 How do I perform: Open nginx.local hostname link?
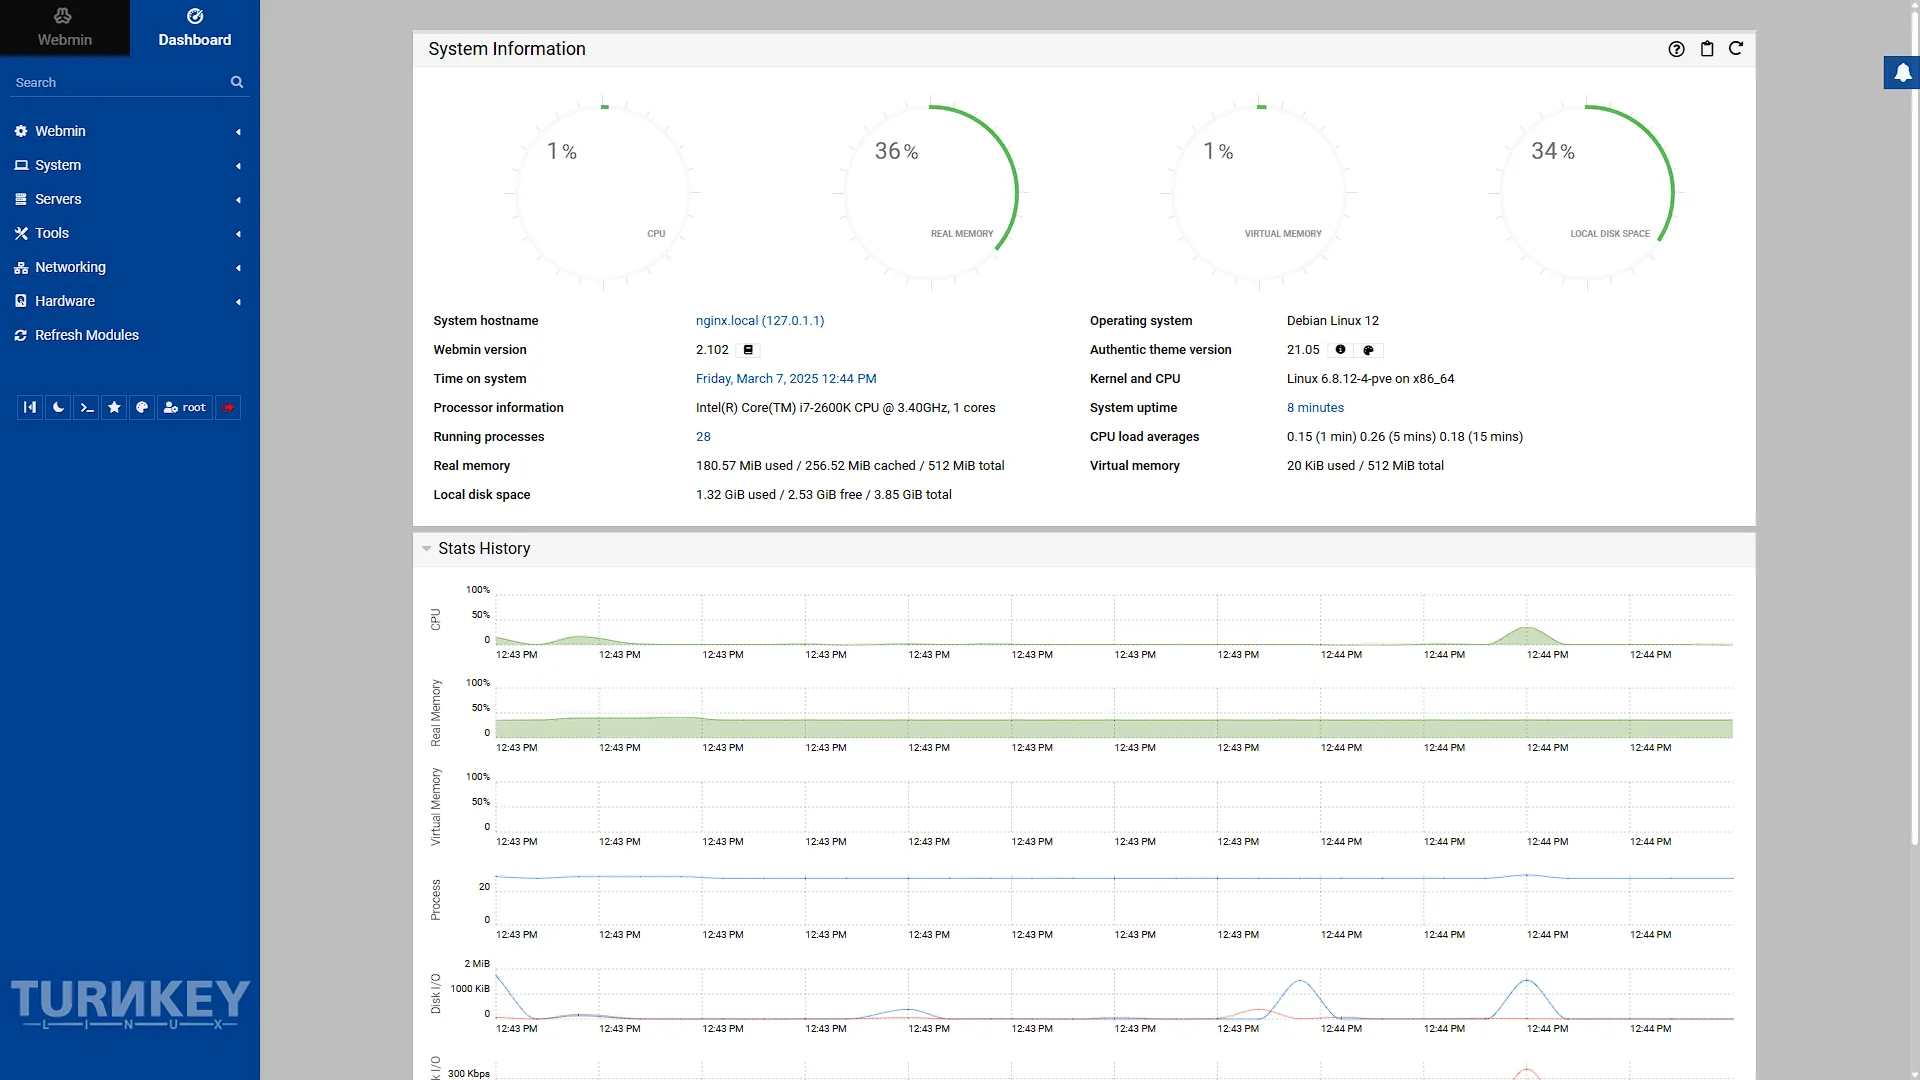point(760,321)
